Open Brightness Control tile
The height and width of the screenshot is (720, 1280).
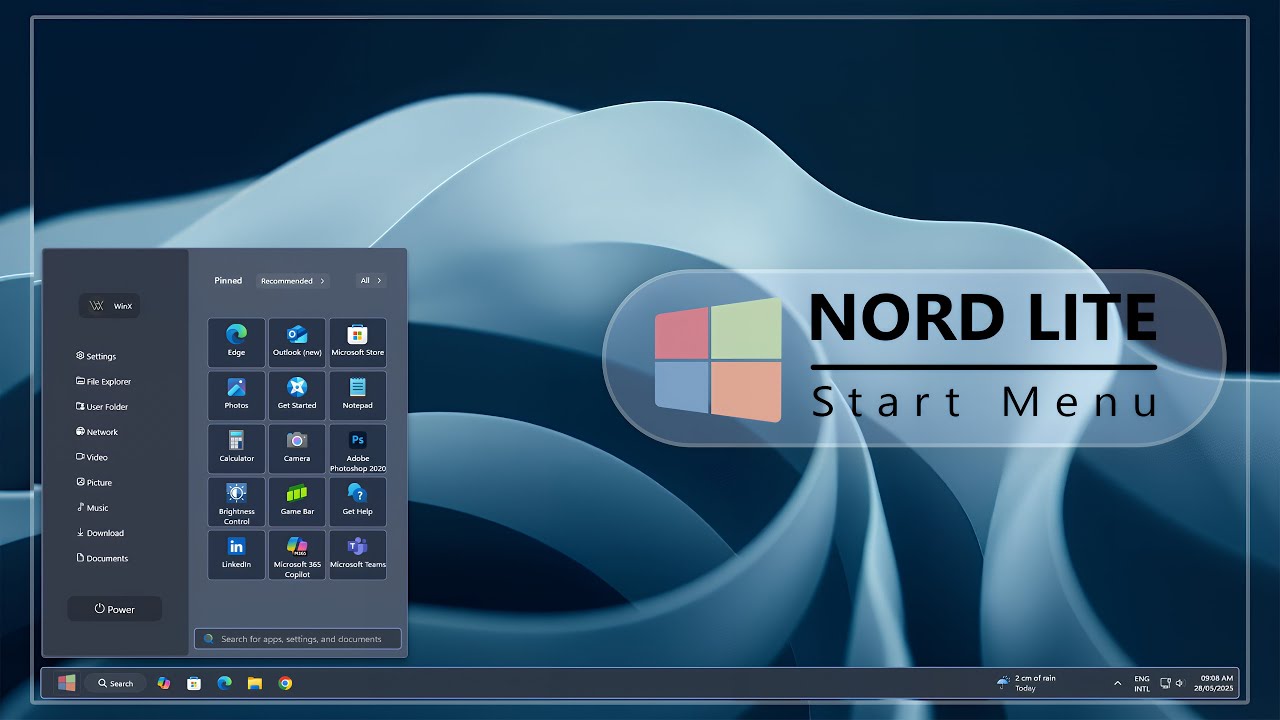pos(236,501)
